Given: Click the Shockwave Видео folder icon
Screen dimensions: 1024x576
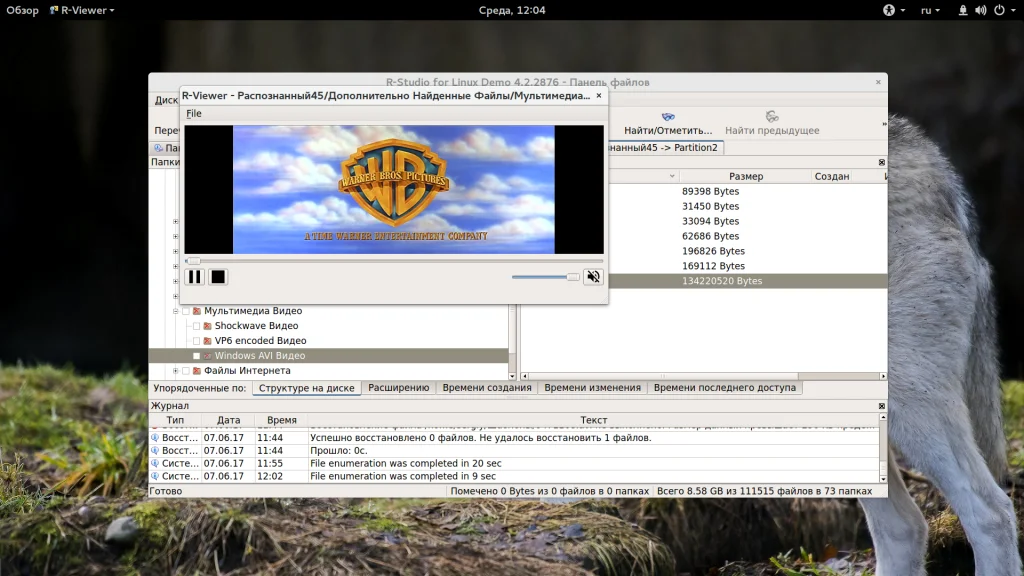Looking at the screenshot, I should click(x=208, y=326).
